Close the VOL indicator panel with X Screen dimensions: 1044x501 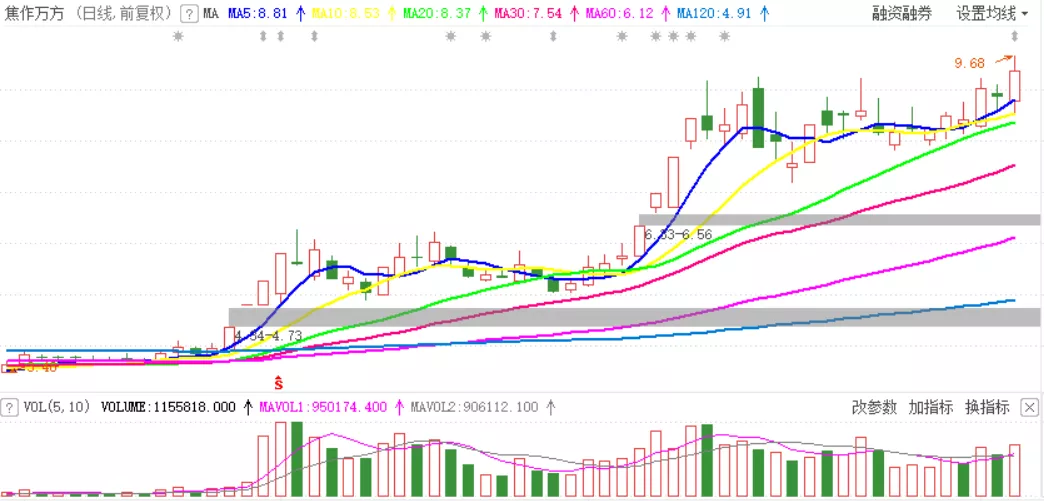coord(1029,407)
